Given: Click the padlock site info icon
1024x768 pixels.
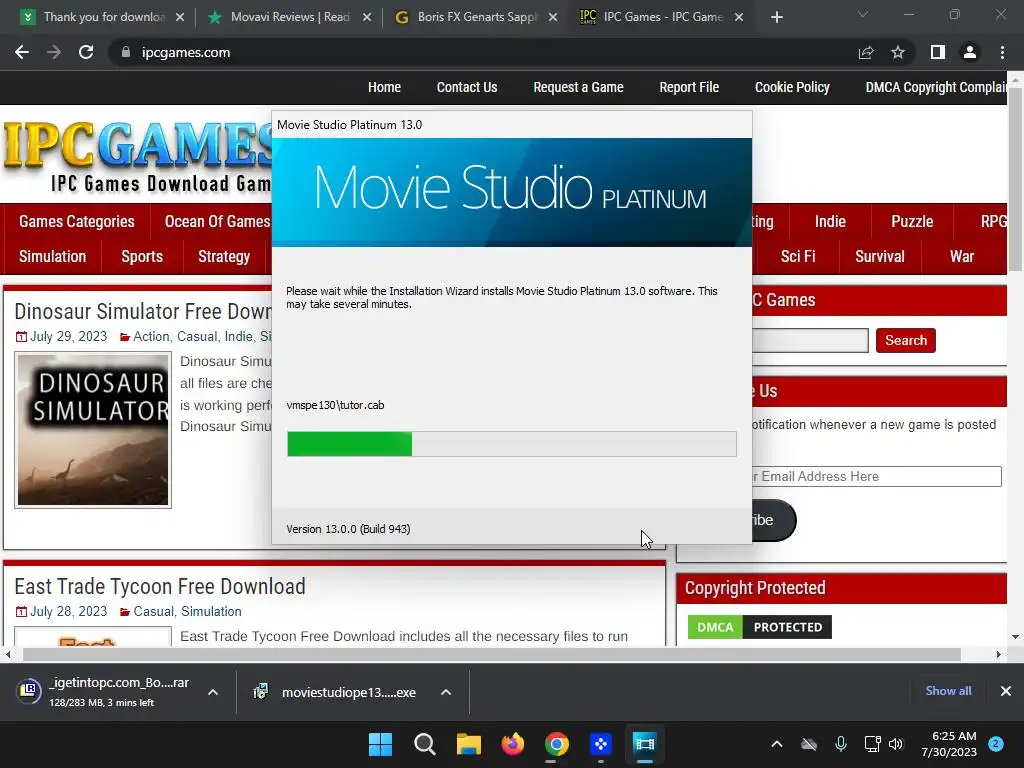Looking at the screenshot, I should pos(126,52).
